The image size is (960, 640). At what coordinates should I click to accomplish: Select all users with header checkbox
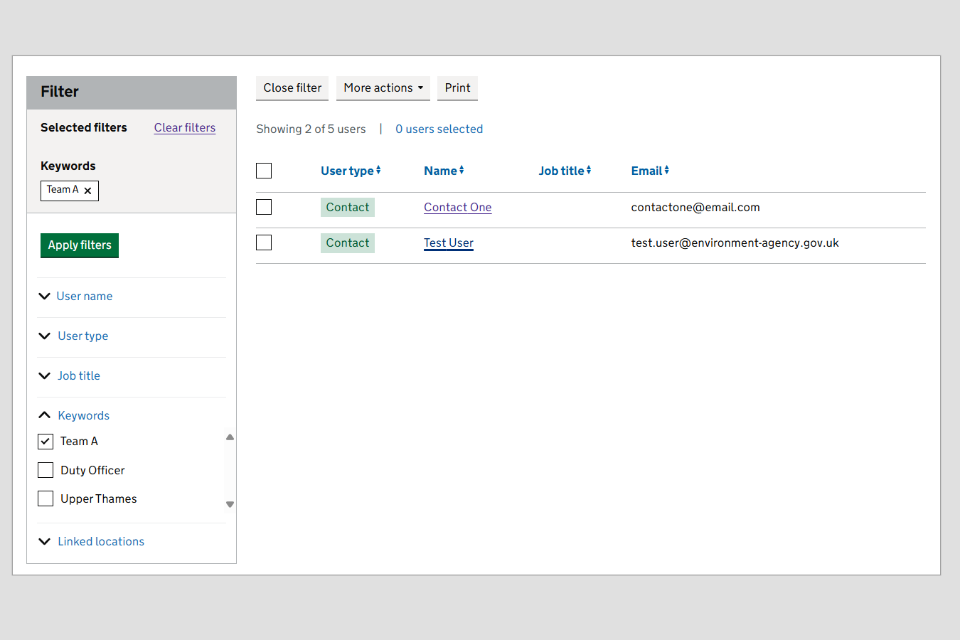pyautogui.click(x=264, y=171)
